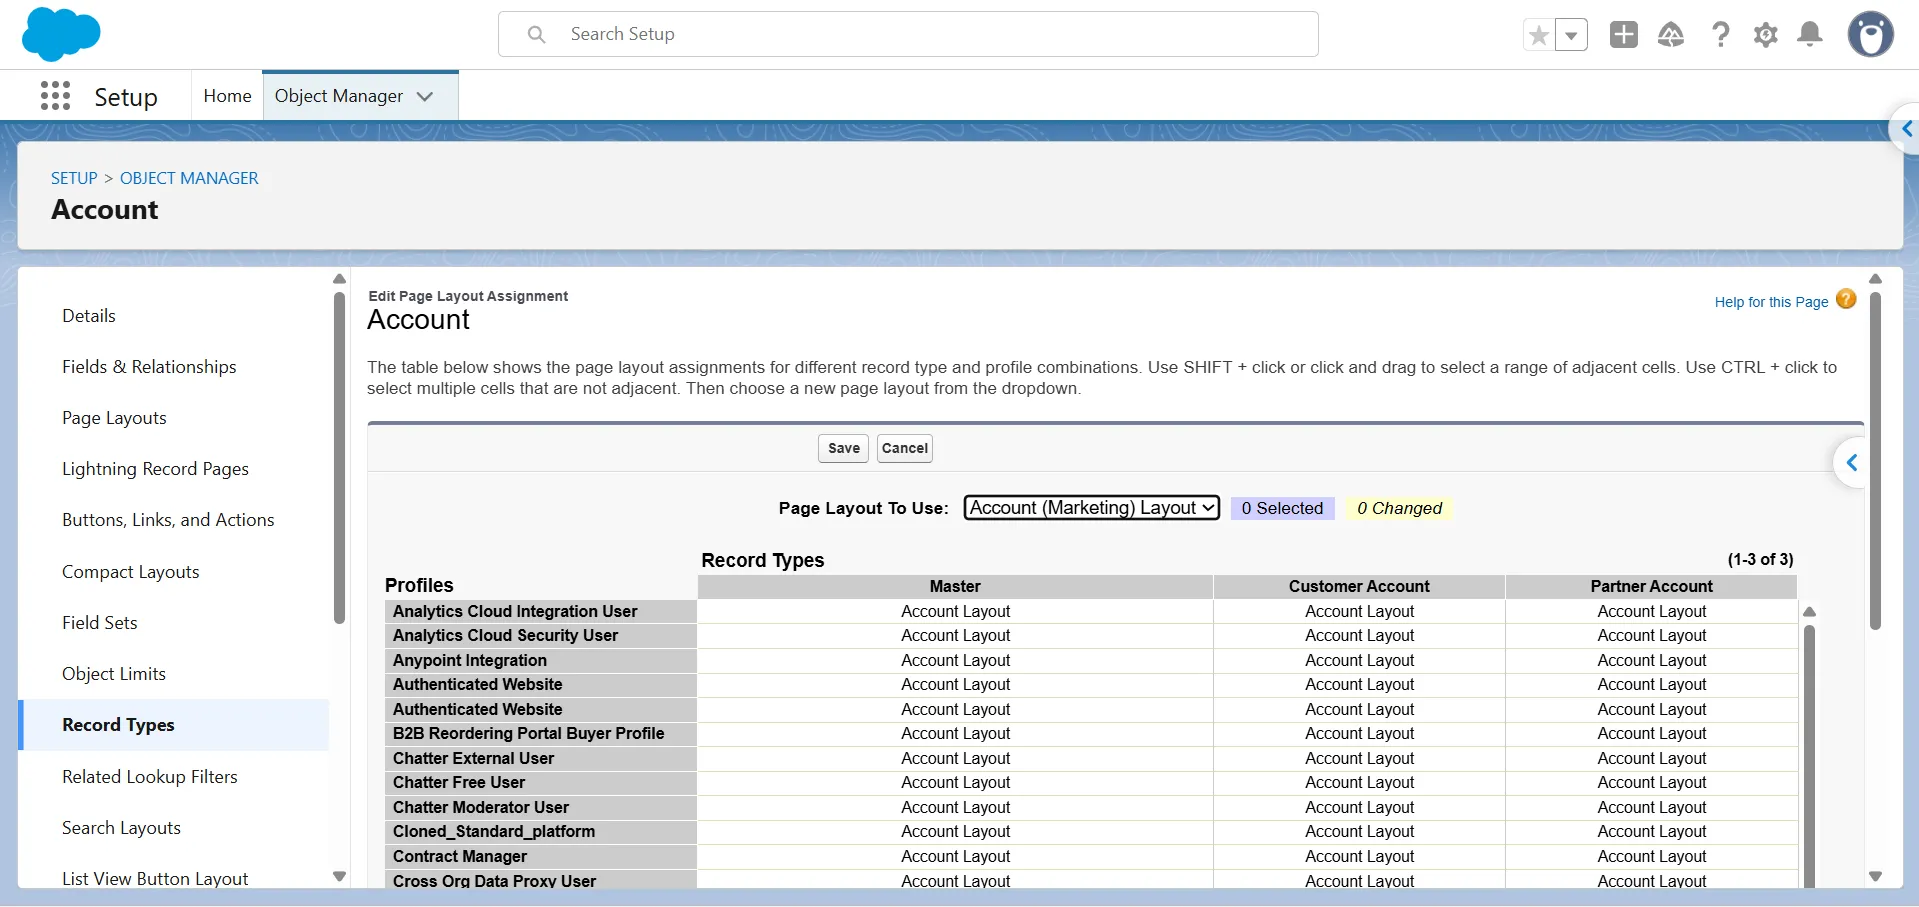Switch to the Home tab
The height and width of the screenshot is (907, 1919).
tap(227, 96)
